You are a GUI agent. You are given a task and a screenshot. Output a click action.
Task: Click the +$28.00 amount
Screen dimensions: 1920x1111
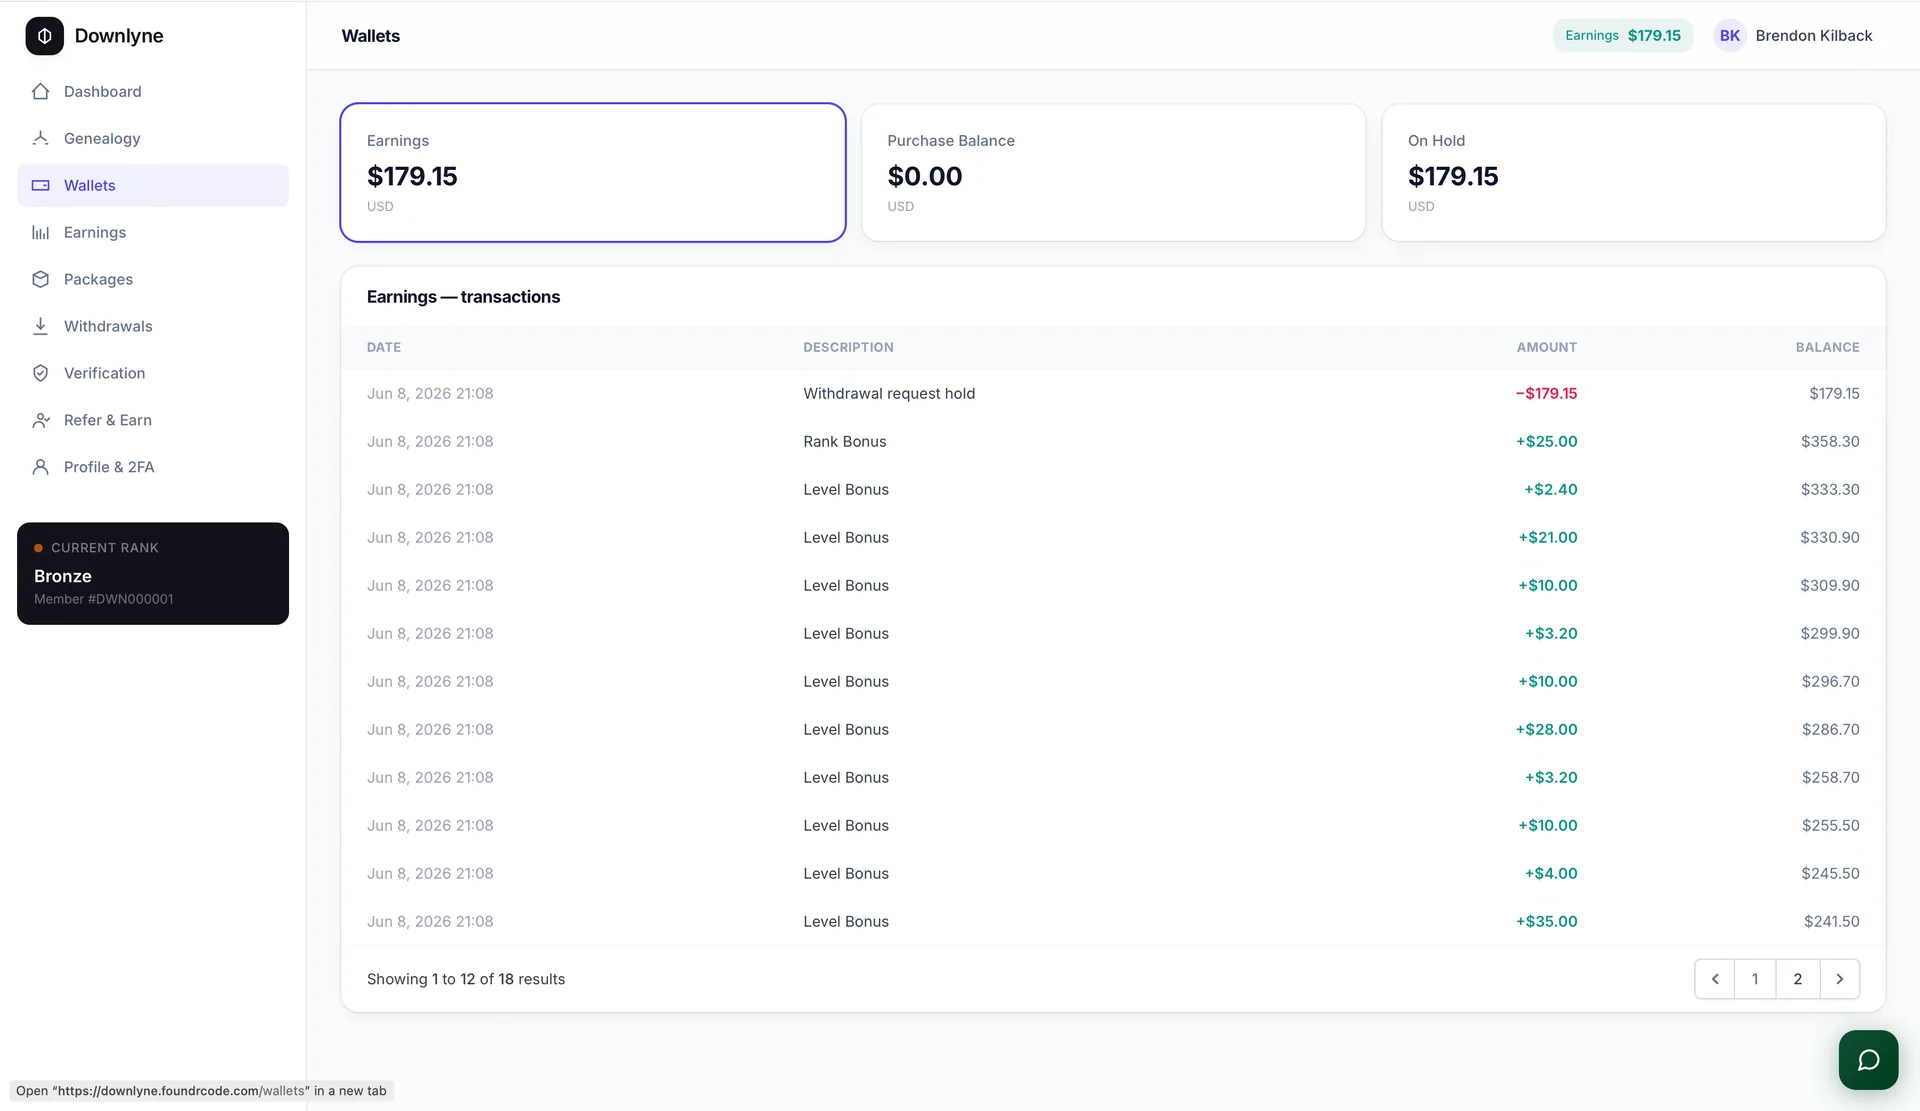click(x=1546, y=730)
